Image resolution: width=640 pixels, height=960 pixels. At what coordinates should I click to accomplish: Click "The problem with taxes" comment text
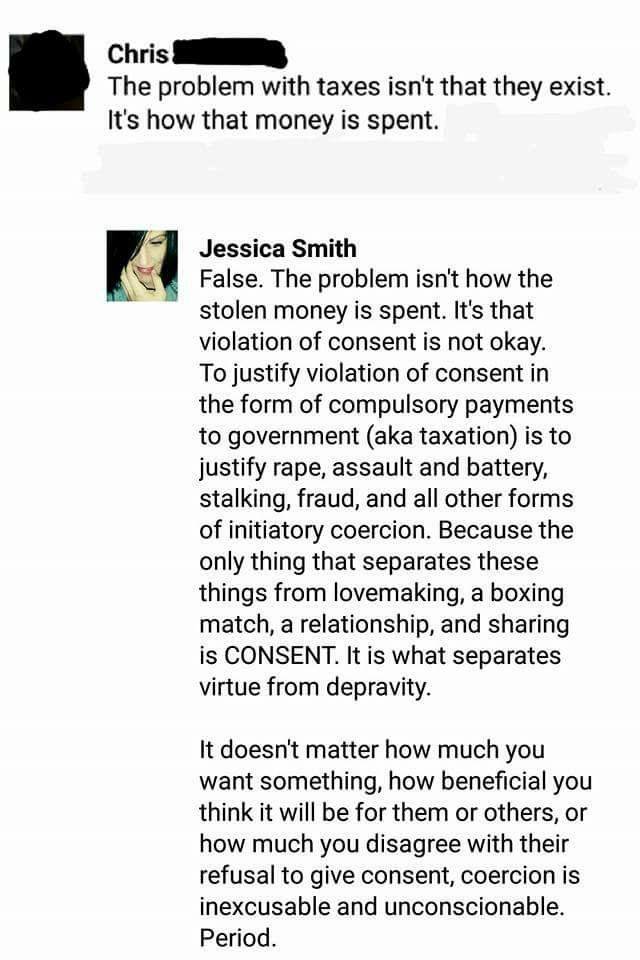point(360,87)
